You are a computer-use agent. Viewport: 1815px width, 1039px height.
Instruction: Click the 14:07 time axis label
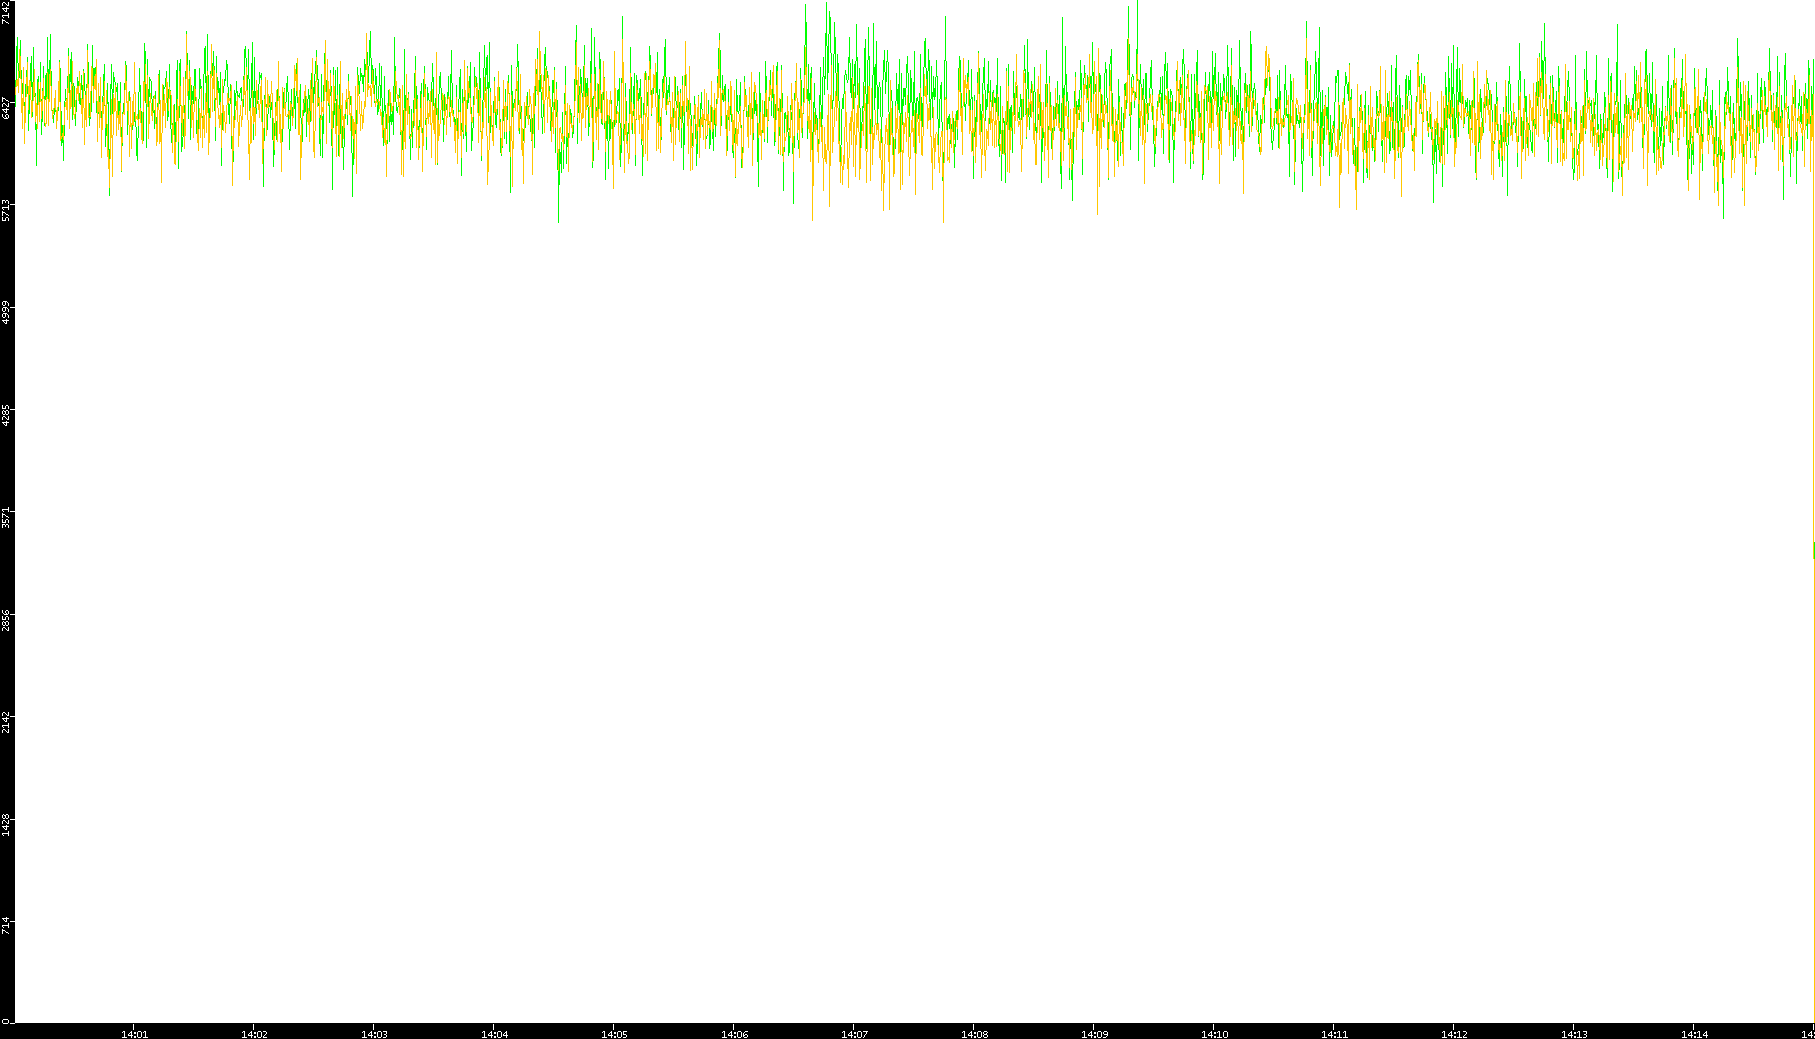(854, 1034)
